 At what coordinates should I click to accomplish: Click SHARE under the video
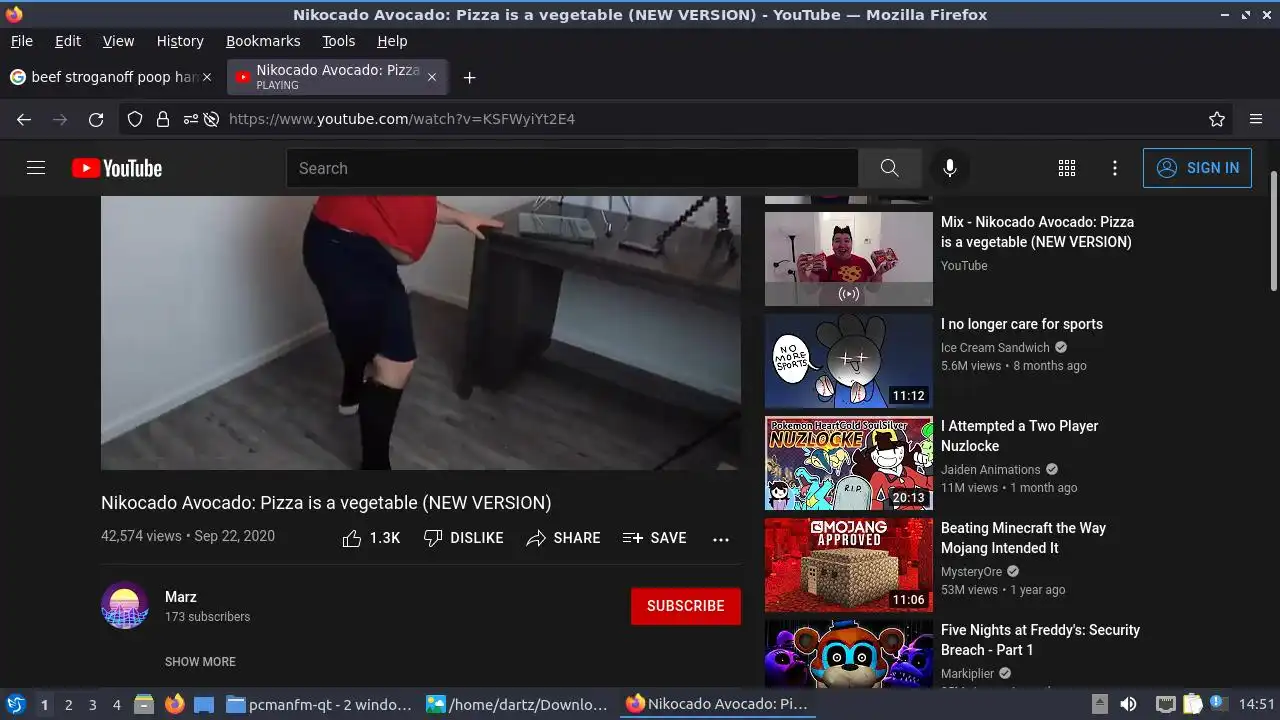pos(563,538)
